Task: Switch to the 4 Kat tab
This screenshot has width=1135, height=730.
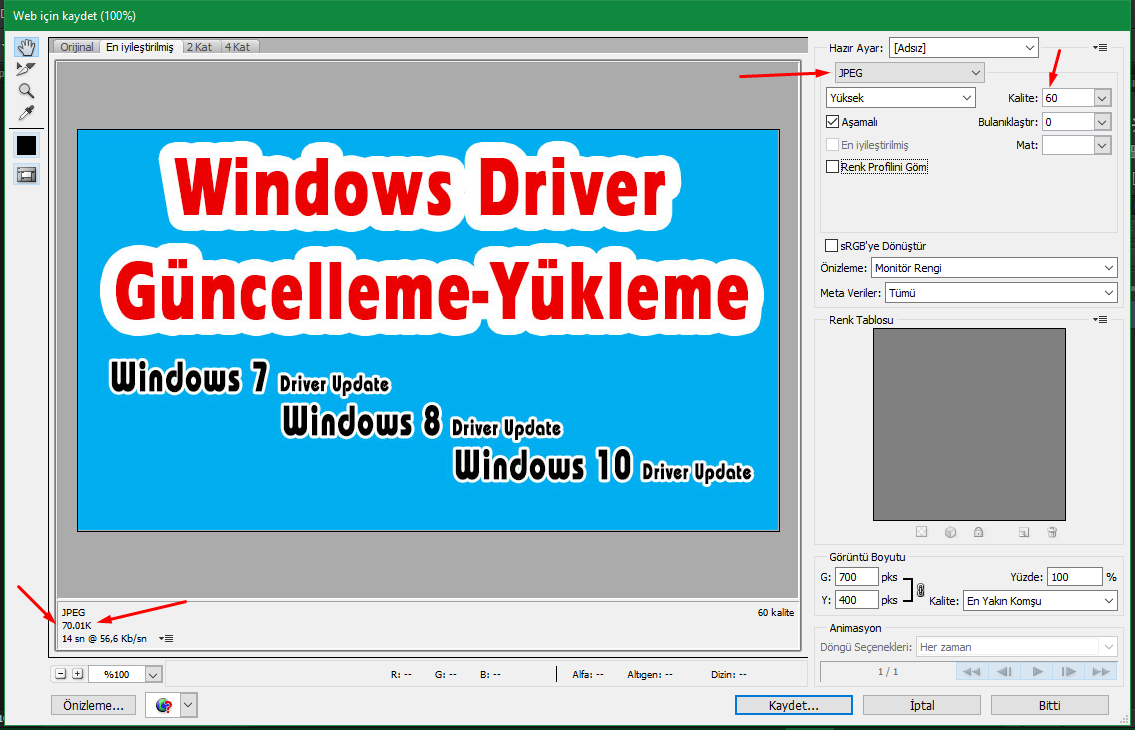Action: click(237, 47)
